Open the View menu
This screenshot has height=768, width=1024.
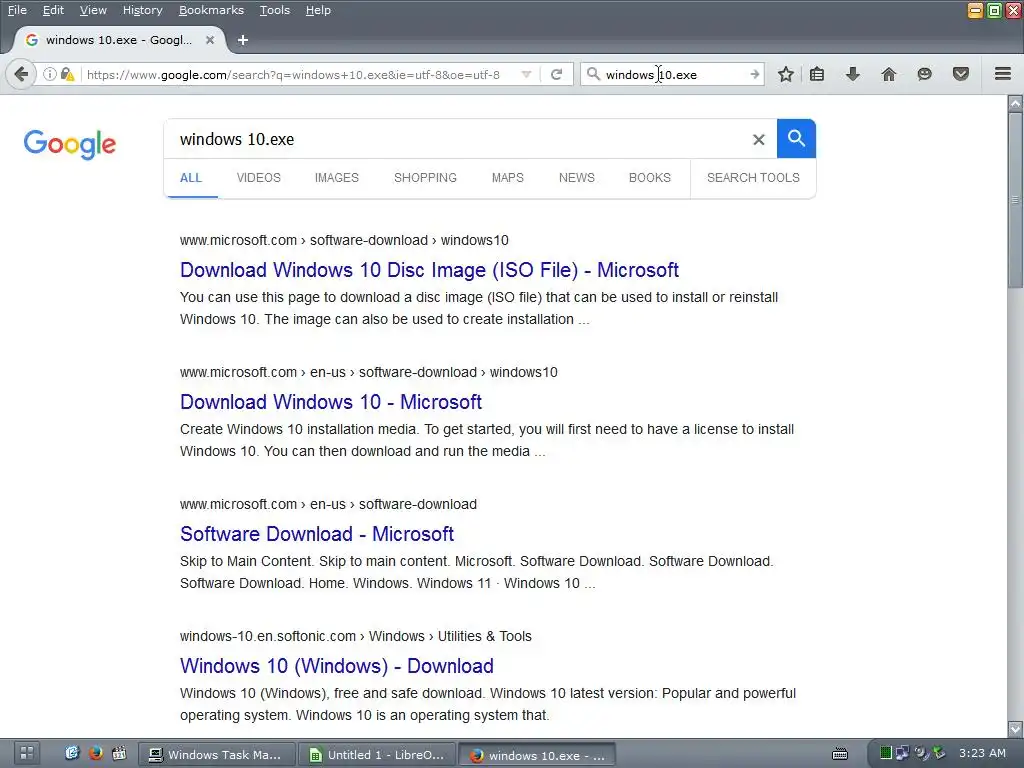93,10
